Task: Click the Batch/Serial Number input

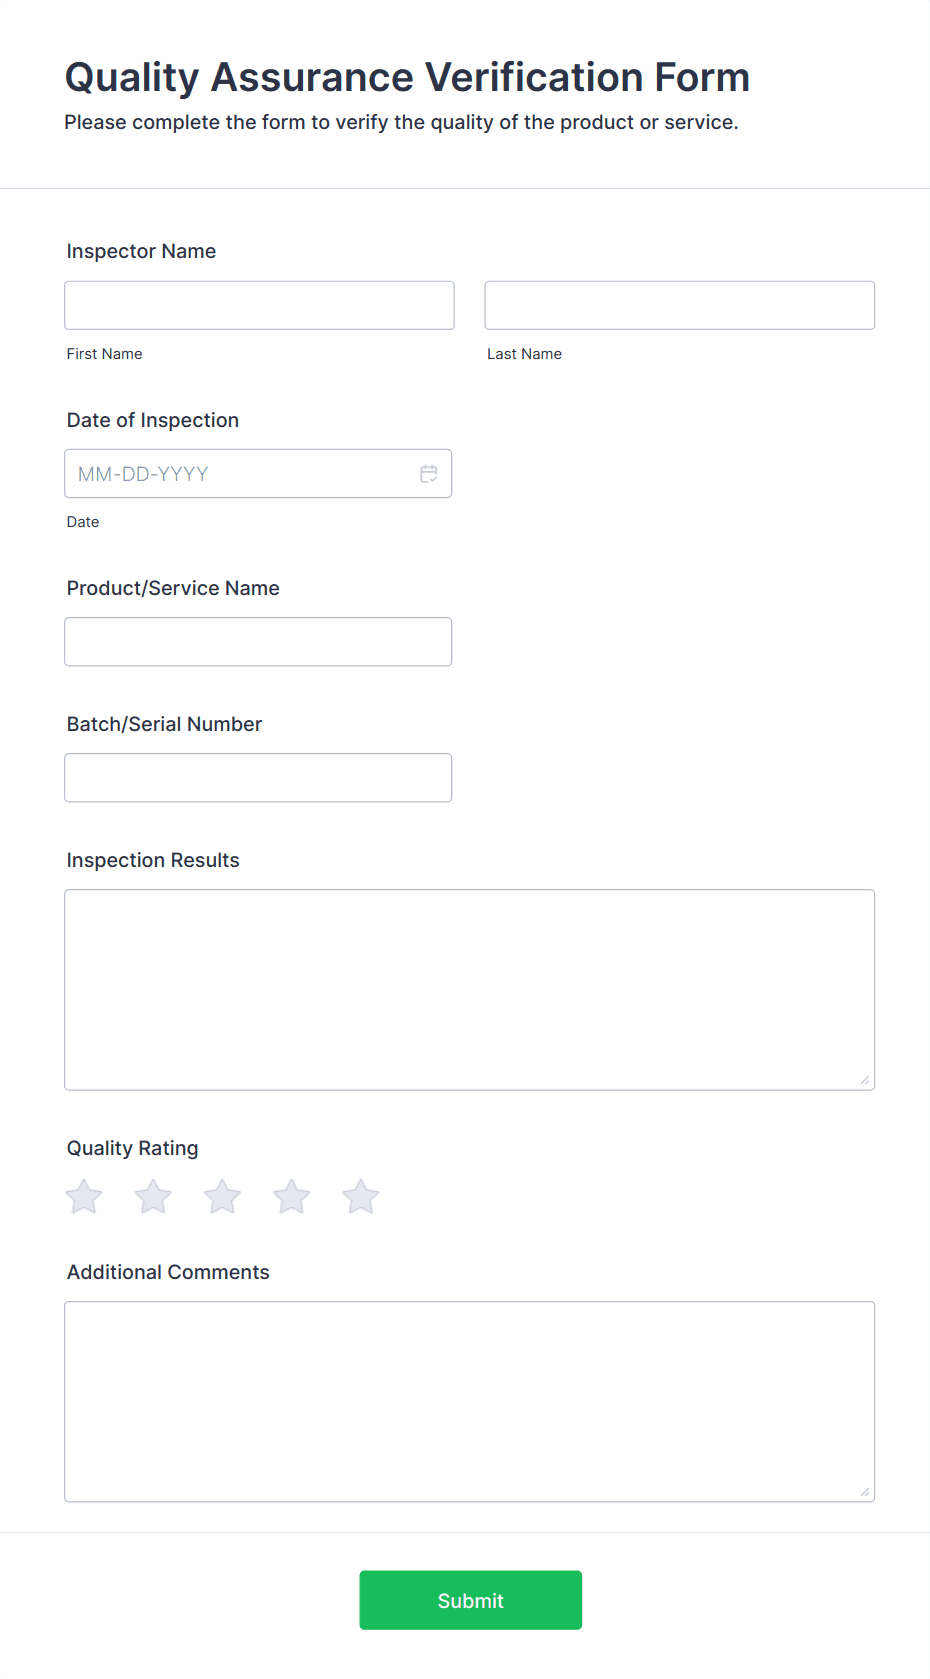Action: tap(258, 778)
